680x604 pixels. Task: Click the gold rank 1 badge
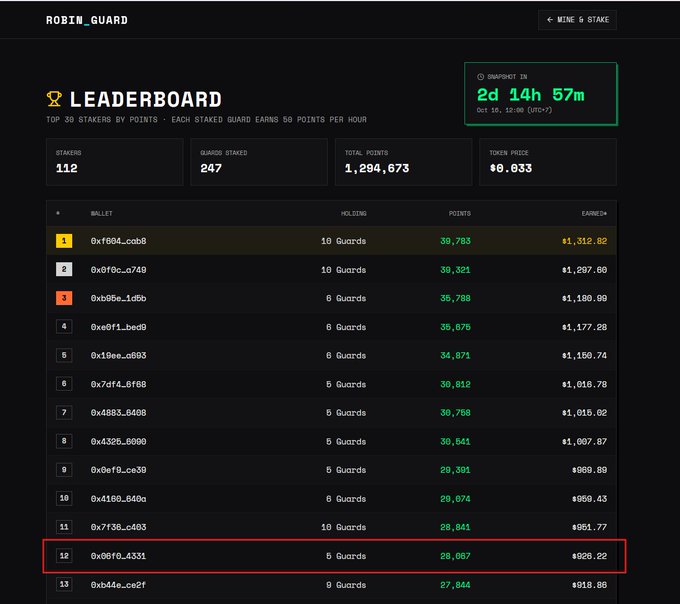tap(64, 241)
